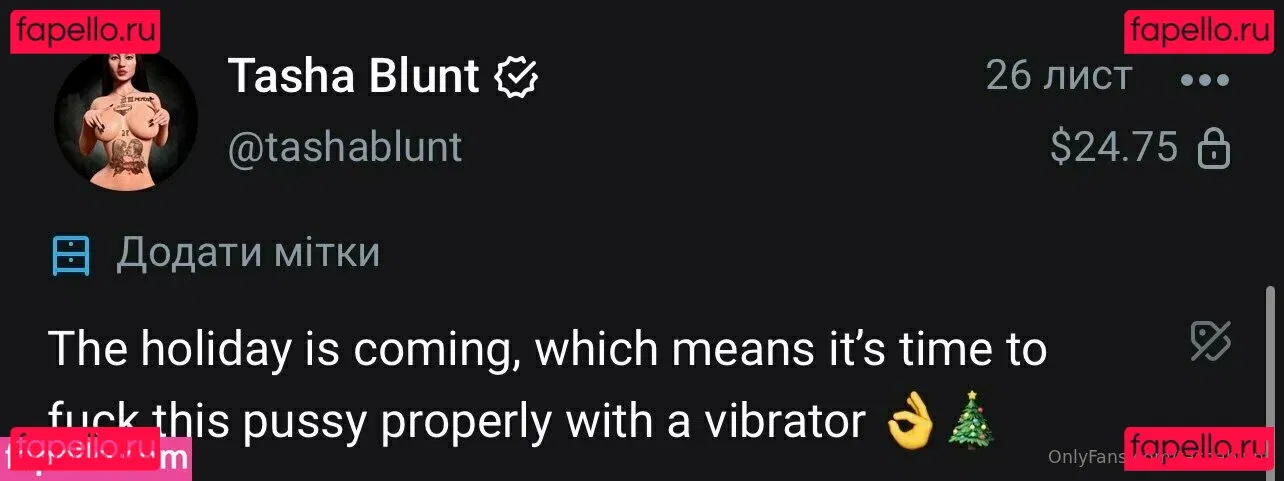The width and height of the screenshot is (1284, 481).
Task: Click the blue labels icon before Додати мітки
Action: click(71, 256)
